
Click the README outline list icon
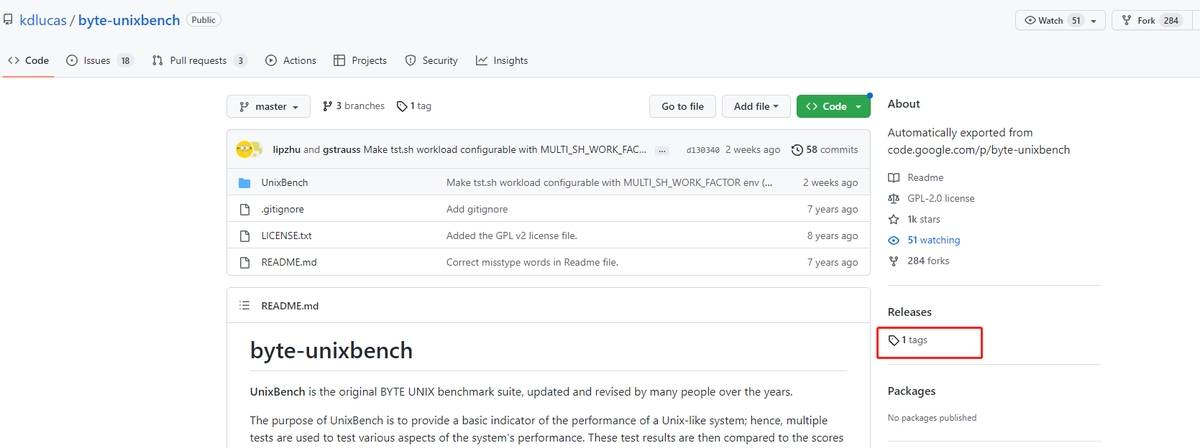tap(244, 306)
